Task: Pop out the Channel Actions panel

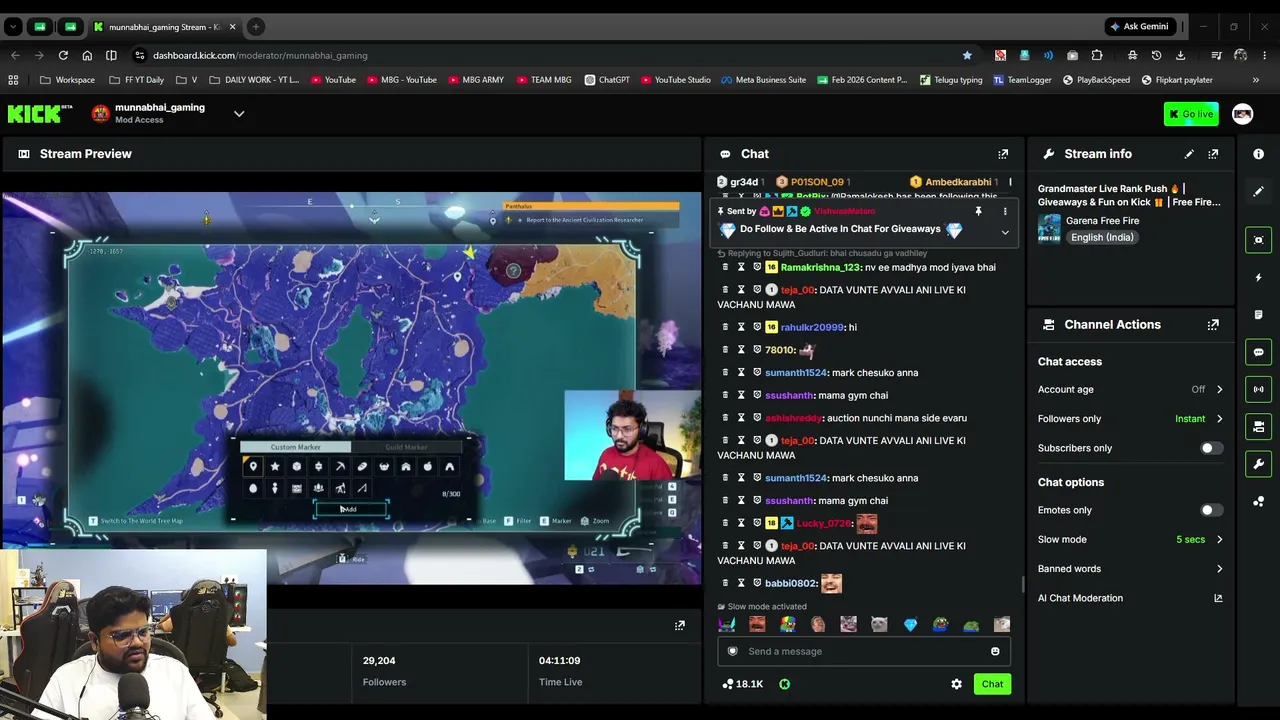Action: (x=1213, y=325)
